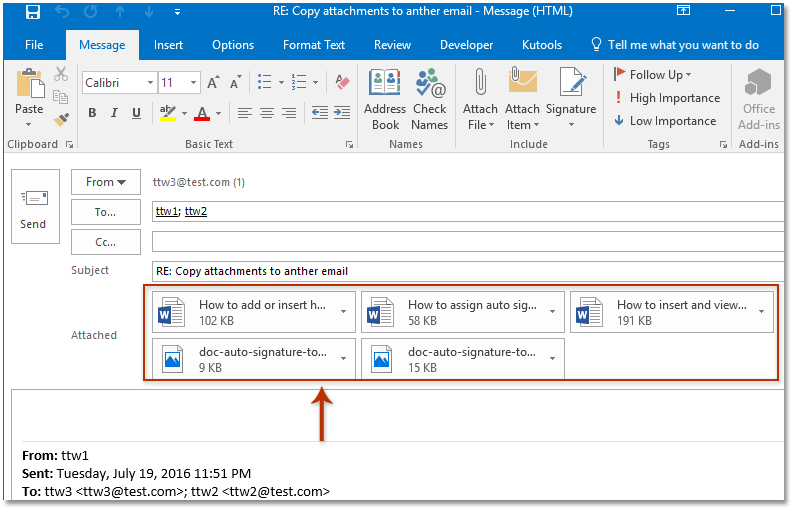The height and width of the screenshot is (509, 793).
Task: Toggle Bold formatting
Action: pos(92,113)
